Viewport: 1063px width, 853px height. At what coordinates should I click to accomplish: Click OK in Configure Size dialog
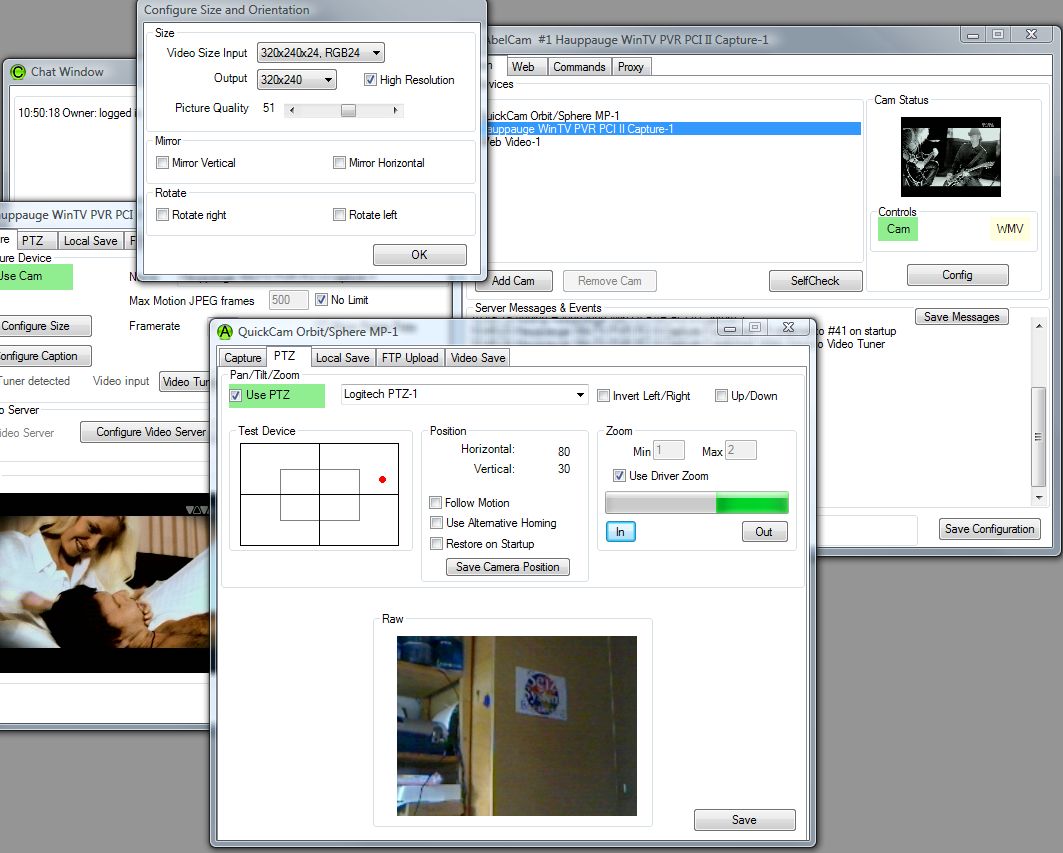420,255
